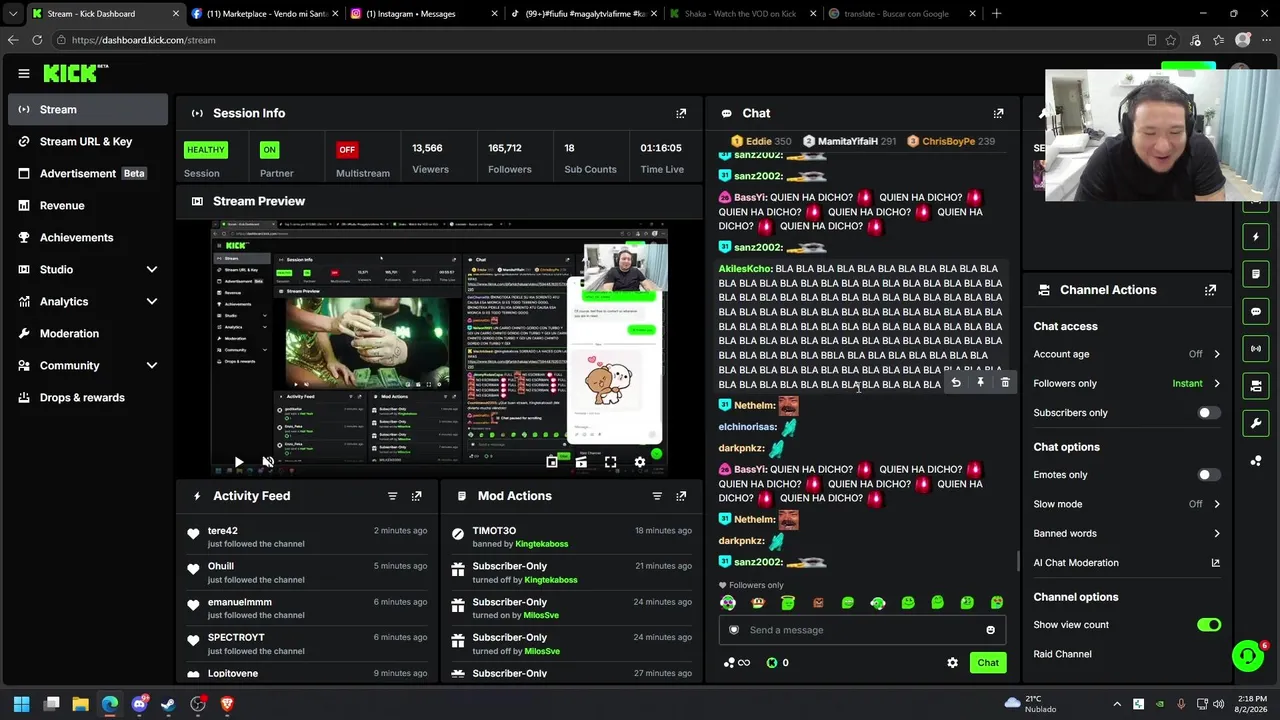Image resolution: width=1280 pixels, height=720 pixels.
Task: Open the Moderation page
Action: click(88, 333)
